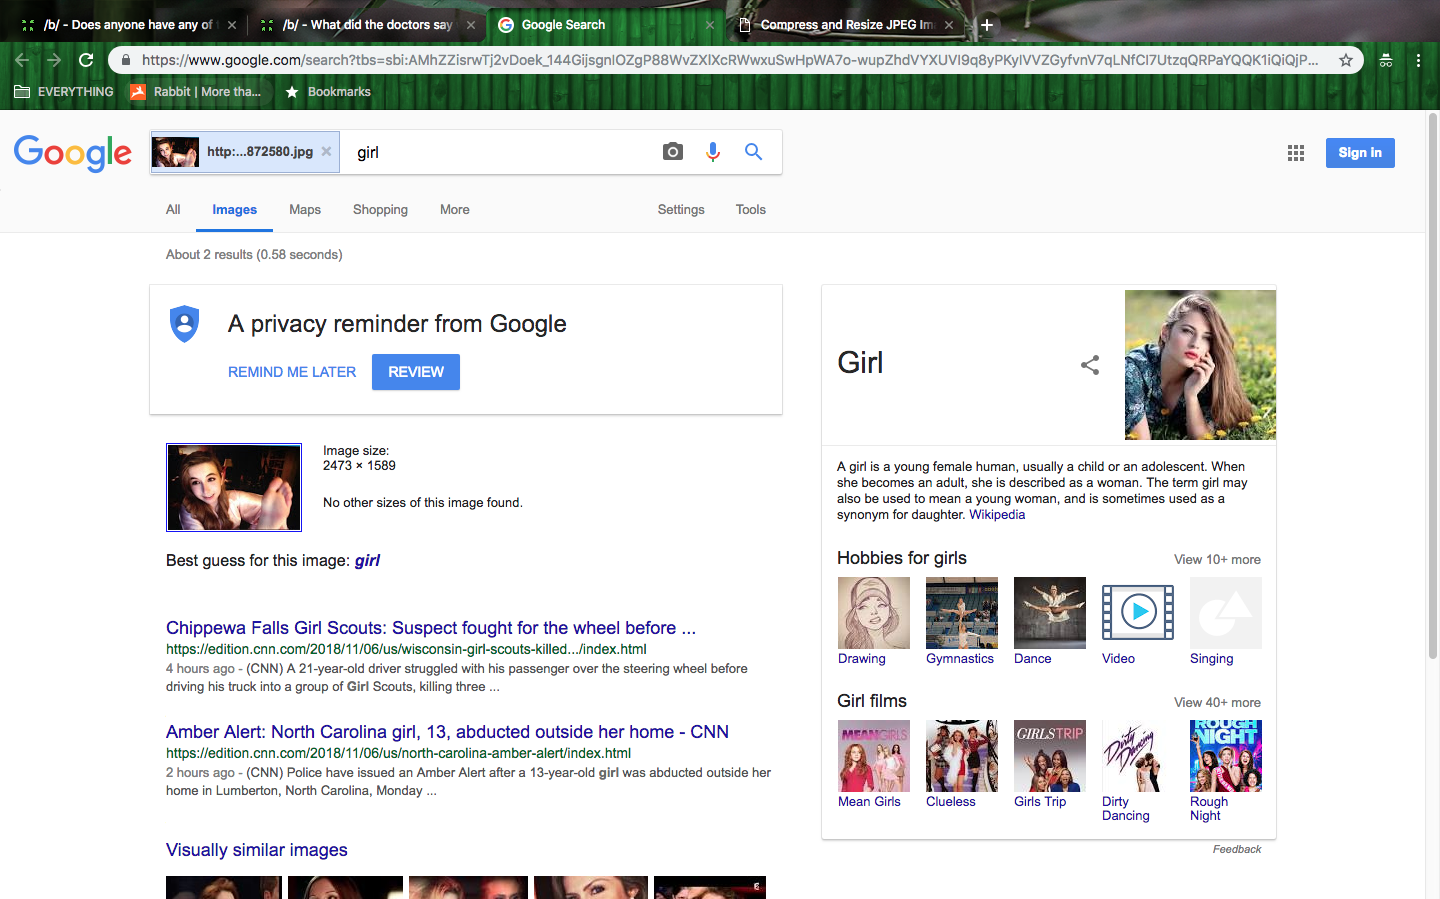Viewport: 1440px width, 899px height.
Task: Open the Girls Trip film
Action: point(1050,756)
